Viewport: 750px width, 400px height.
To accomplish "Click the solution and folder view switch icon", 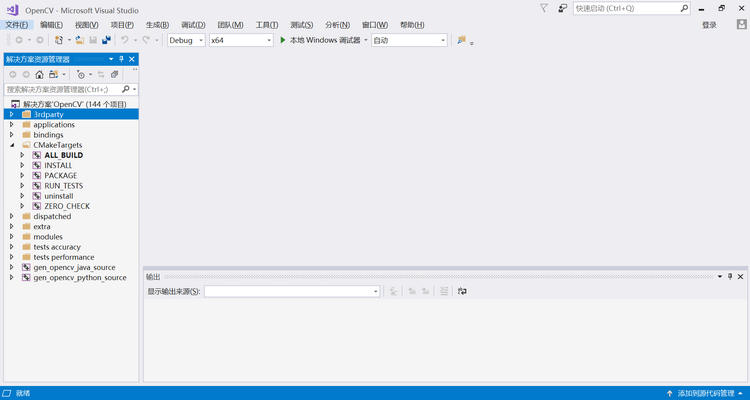I will [54, 74].
